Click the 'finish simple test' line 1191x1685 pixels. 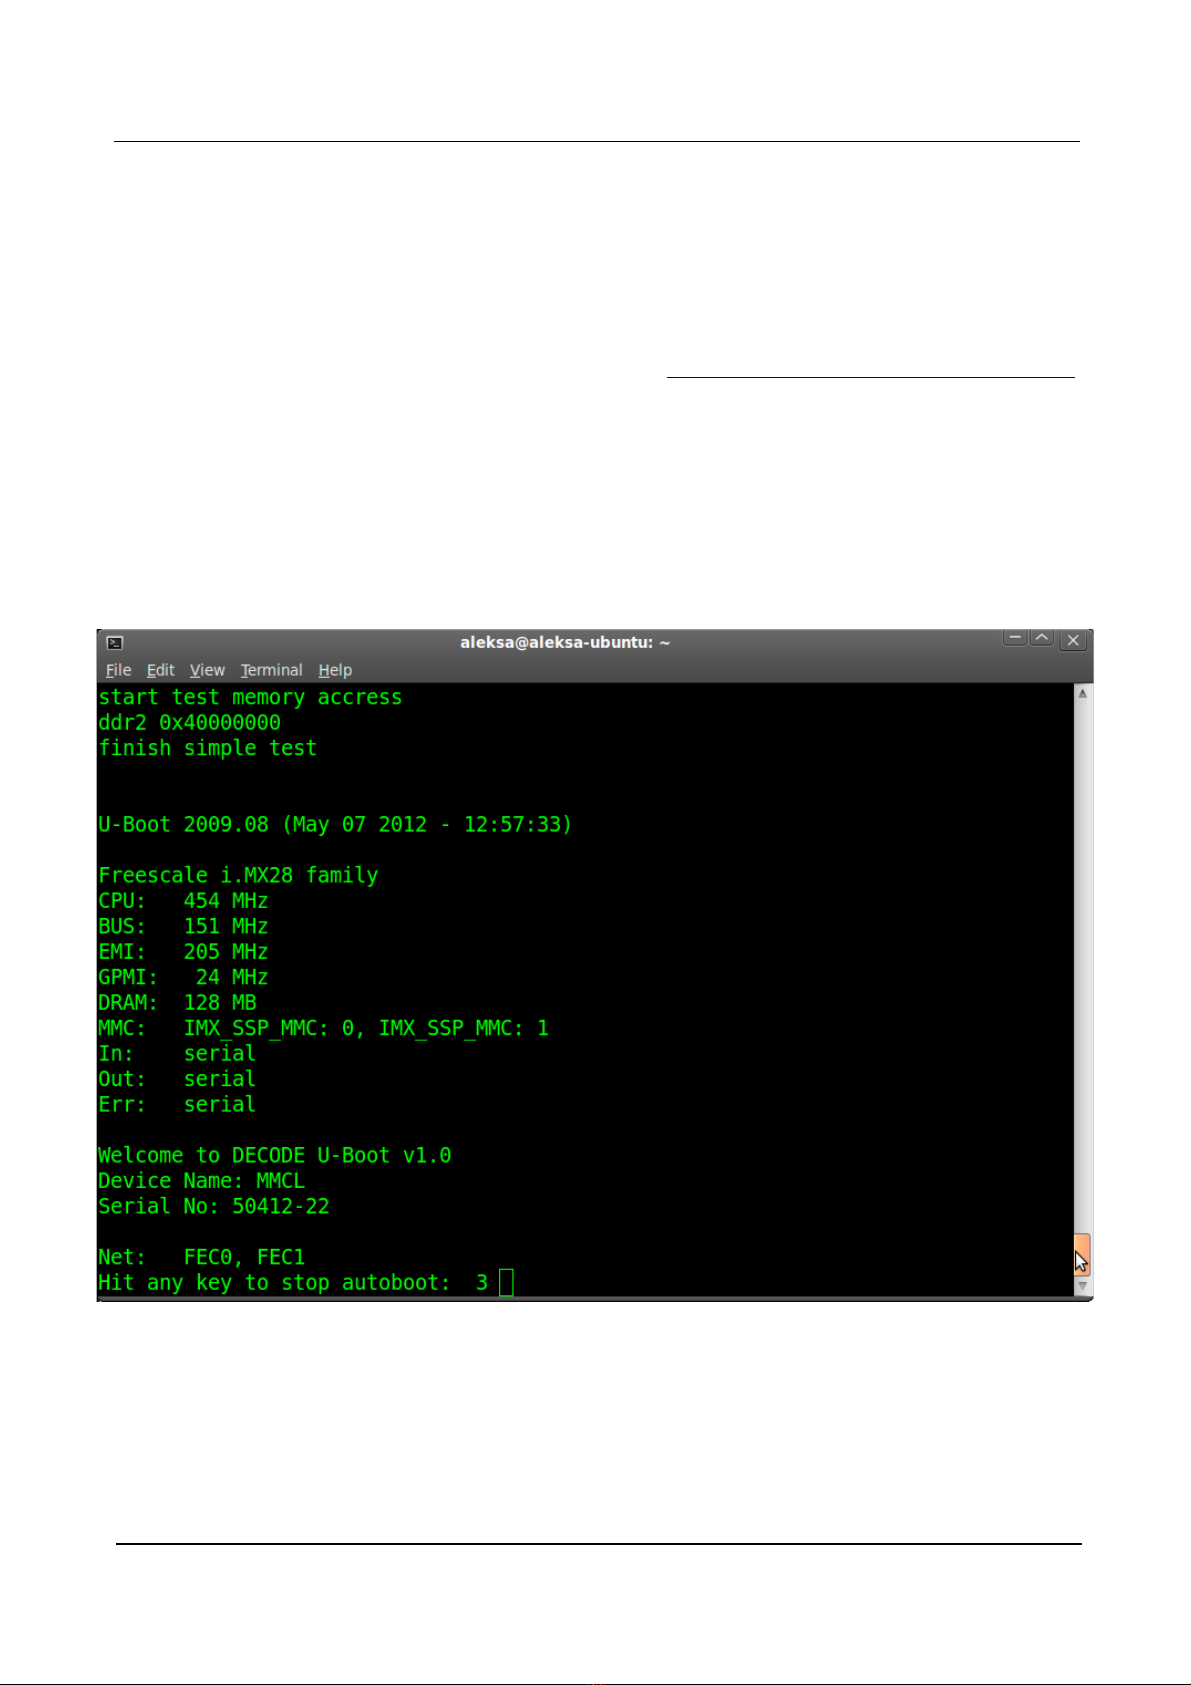(207, 749)
